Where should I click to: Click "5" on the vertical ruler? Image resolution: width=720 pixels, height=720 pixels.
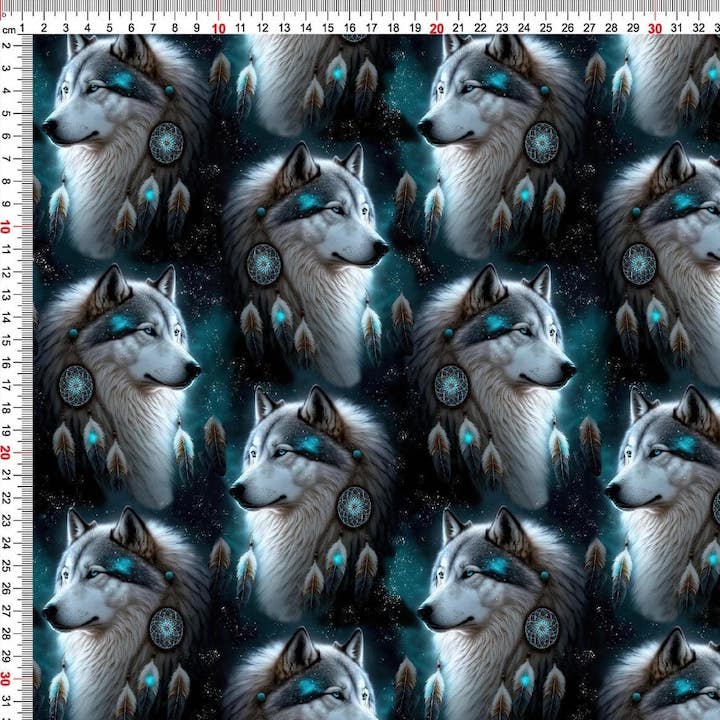[x=6, y=113]
